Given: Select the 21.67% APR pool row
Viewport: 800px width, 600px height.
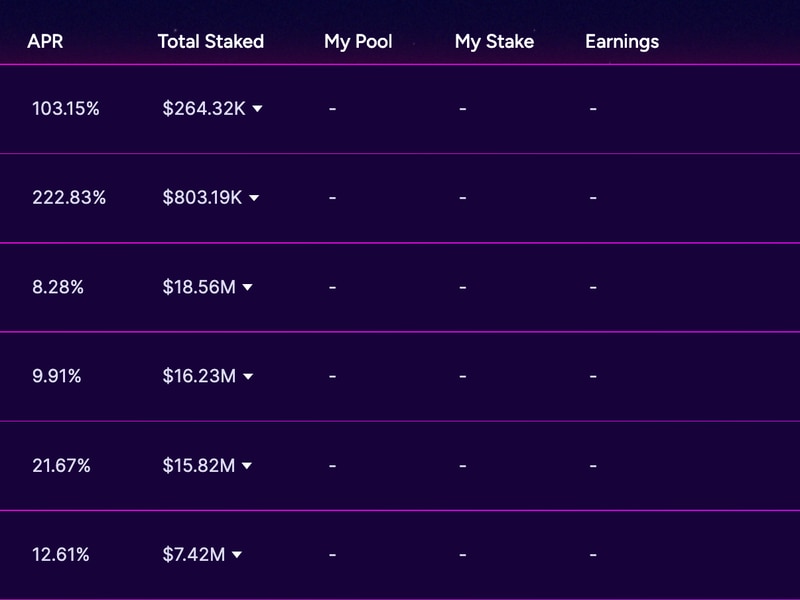Looking at the screenshot, I should (61, 466).
